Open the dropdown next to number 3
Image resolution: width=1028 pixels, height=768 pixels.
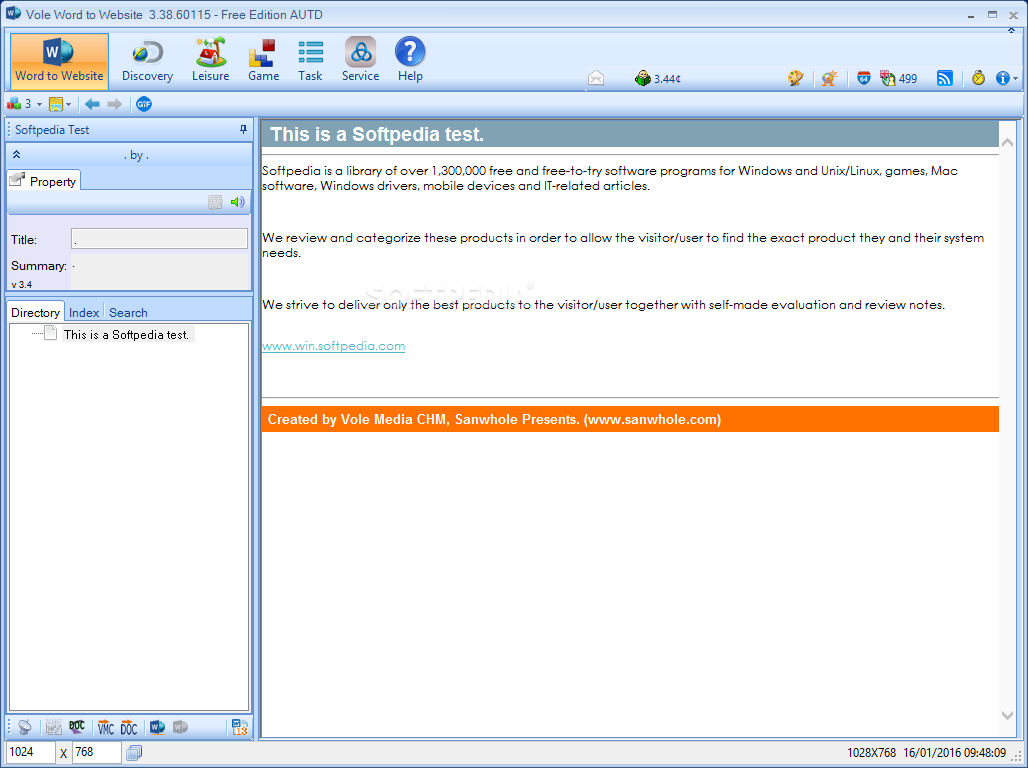coord(39,104)
